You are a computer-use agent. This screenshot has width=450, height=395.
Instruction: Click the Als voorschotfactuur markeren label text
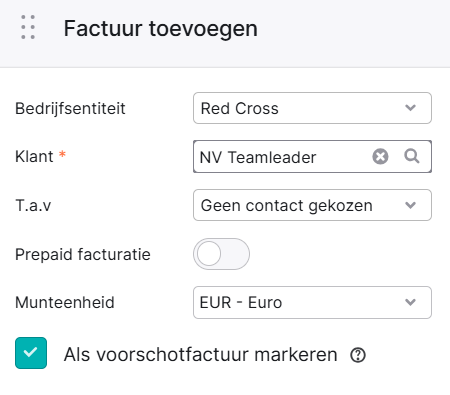pos(201,354)
